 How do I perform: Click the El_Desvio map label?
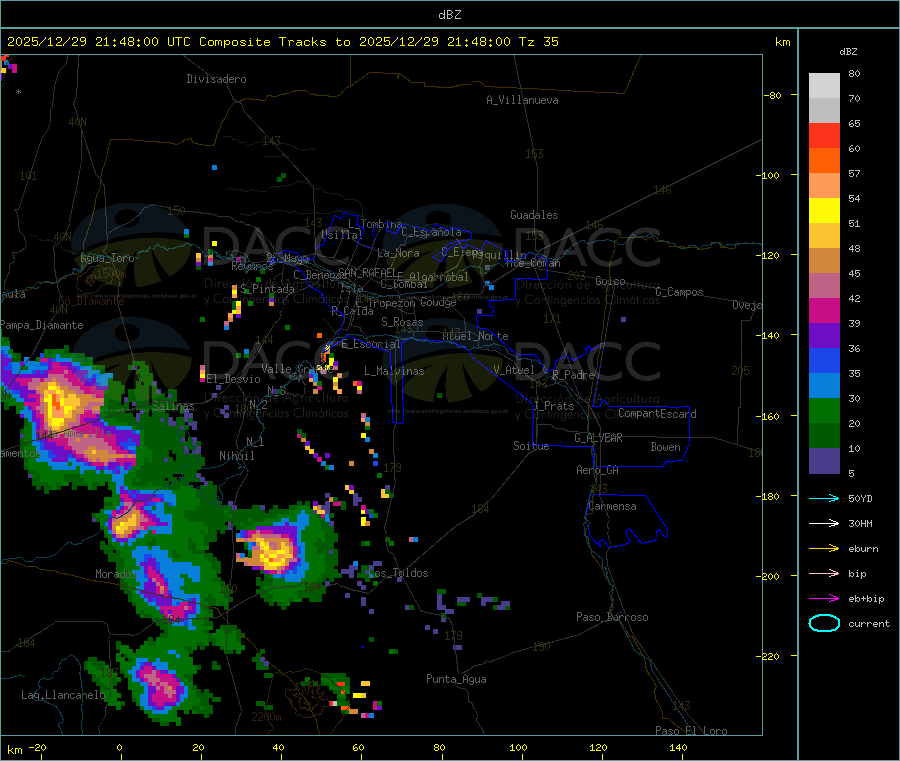pyautogui.click(x=234, y=379)
